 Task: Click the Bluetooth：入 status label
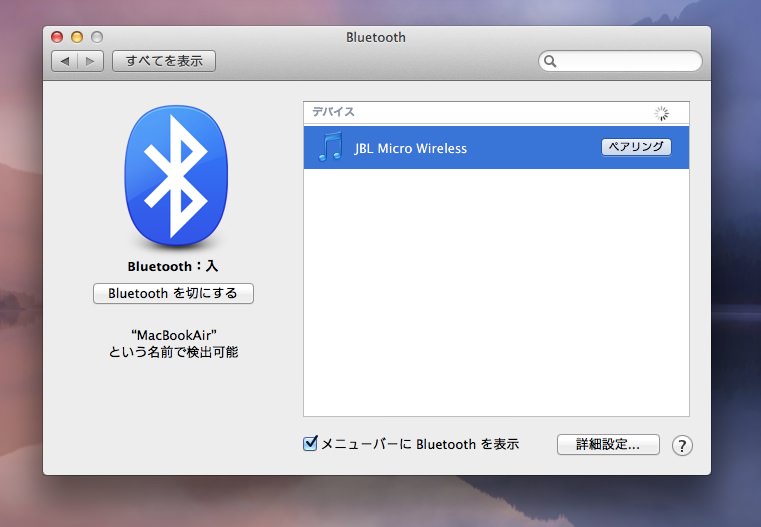point(173,266)
